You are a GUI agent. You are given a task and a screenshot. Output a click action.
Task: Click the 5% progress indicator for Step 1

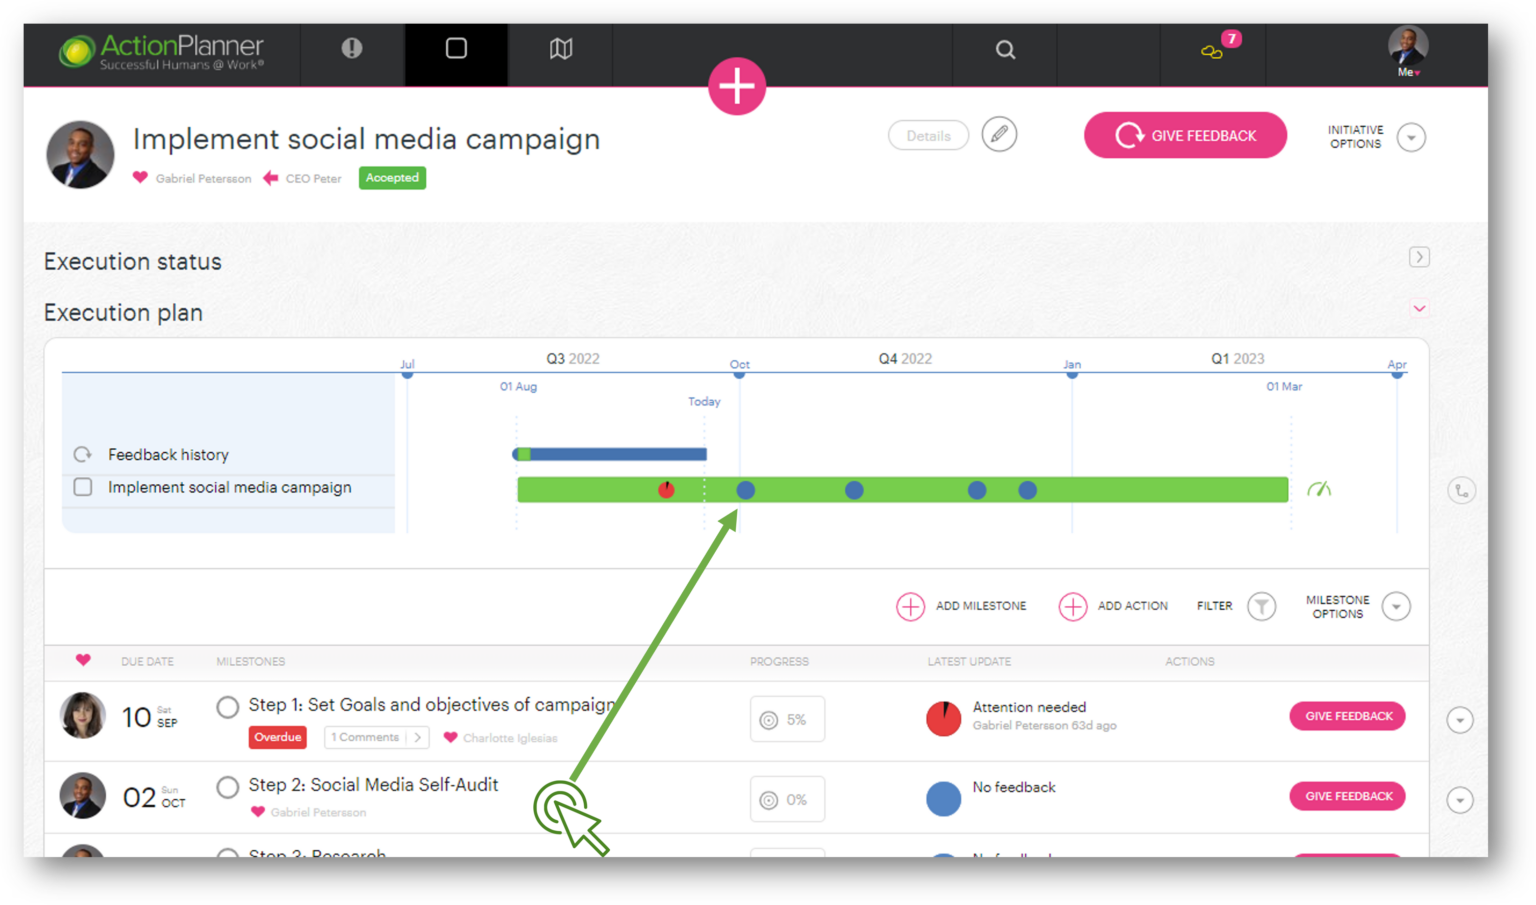coord(787,719)
